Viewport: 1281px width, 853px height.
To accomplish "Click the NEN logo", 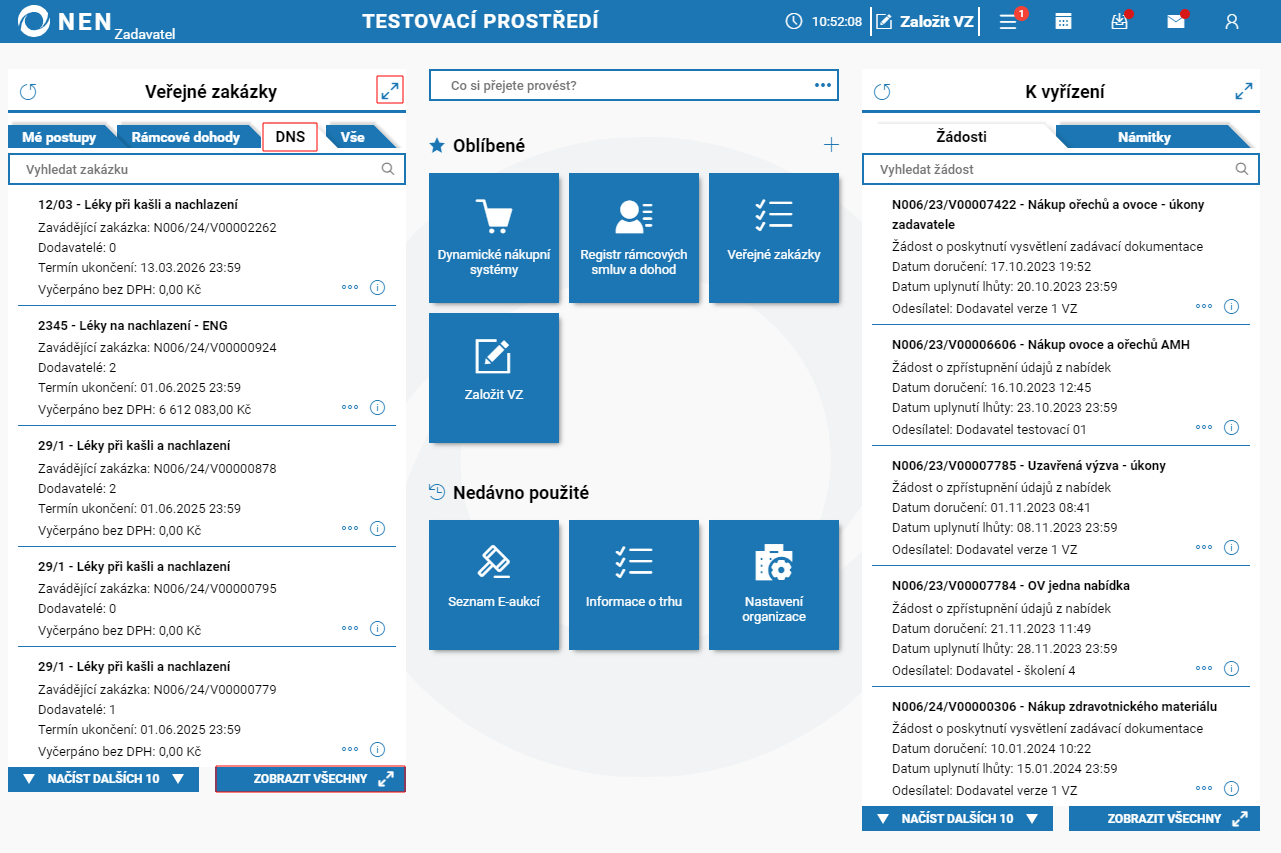I will tap(65, 20).
